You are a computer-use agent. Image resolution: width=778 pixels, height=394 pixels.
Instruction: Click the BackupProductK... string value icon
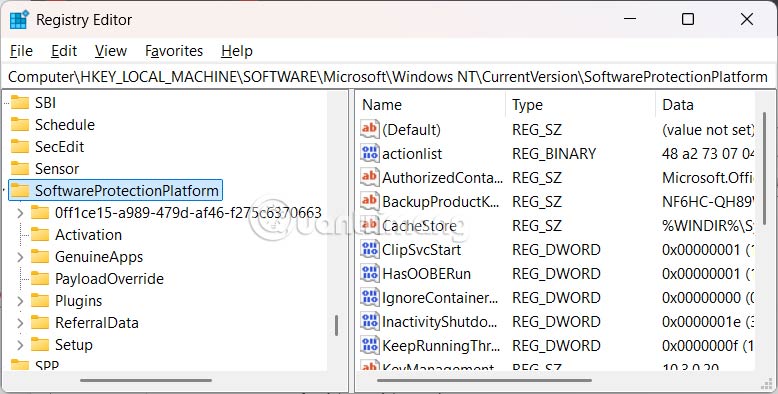(x=370, y=201)
